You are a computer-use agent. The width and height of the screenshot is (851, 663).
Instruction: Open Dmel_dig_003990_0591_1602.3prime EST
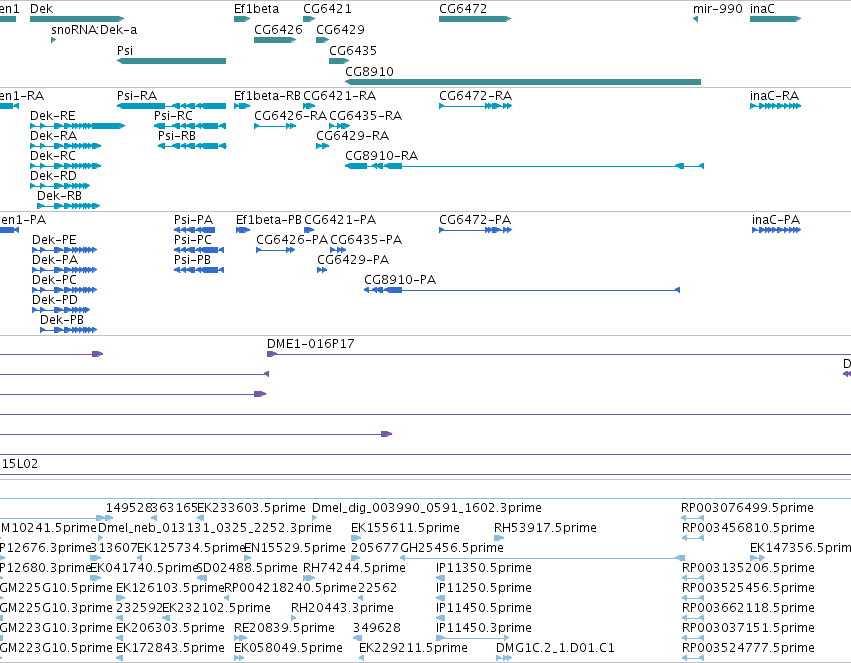[315, 518]
